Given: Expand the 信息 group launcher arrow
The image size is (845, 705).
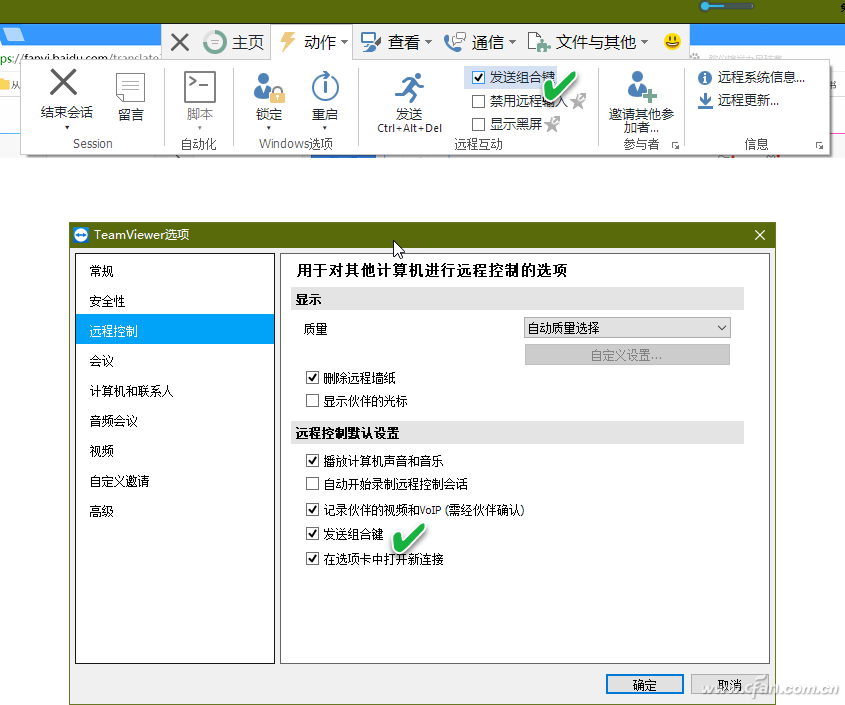Looking at the screenshot, I should pyautogui.click(x=819, y=146).
